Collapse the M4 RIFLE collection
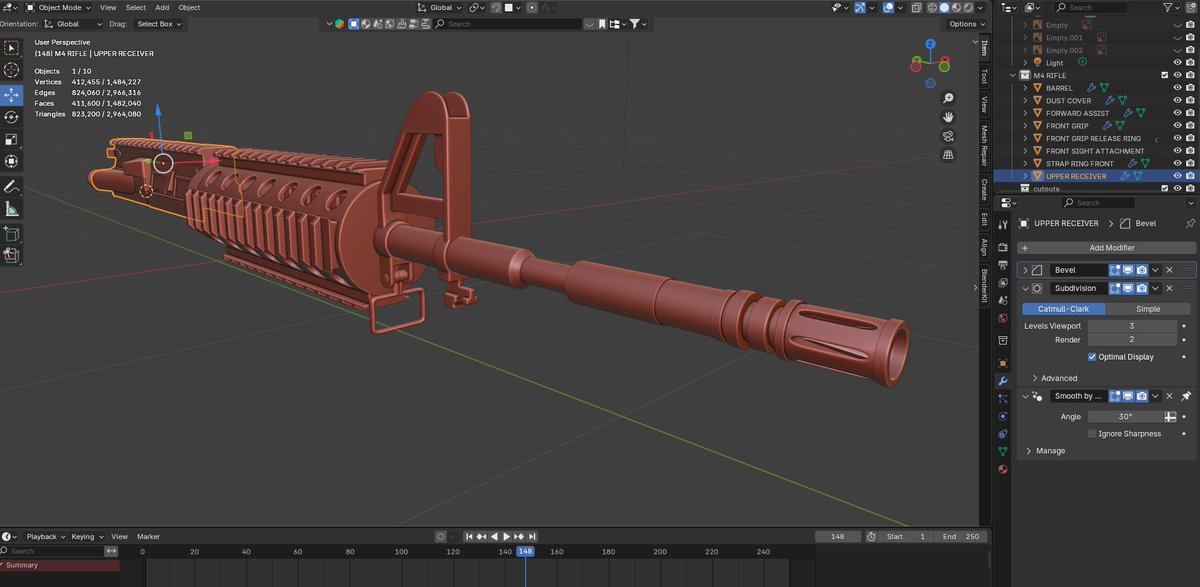This screenshot has width=1200, height=587. pos(1012,75)
